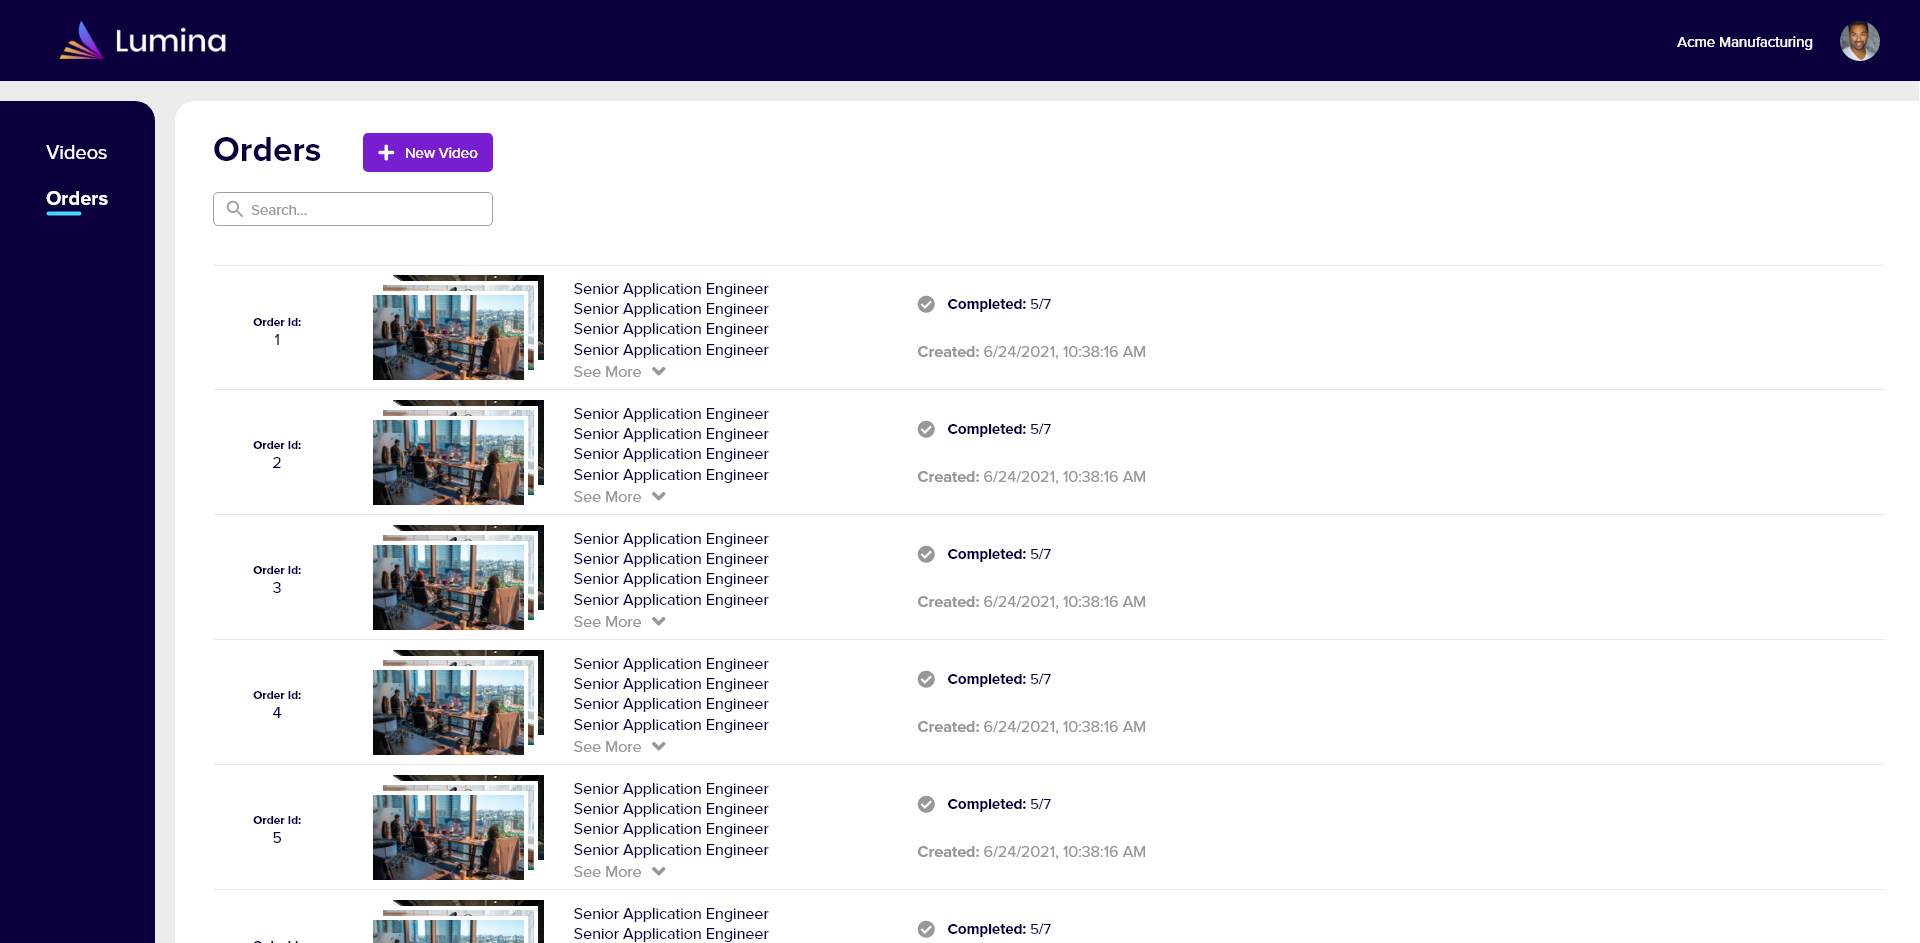Click completed checkmark icon for order 1
Viewport: 1920px width, 943px height.
[x=926, y=304]
